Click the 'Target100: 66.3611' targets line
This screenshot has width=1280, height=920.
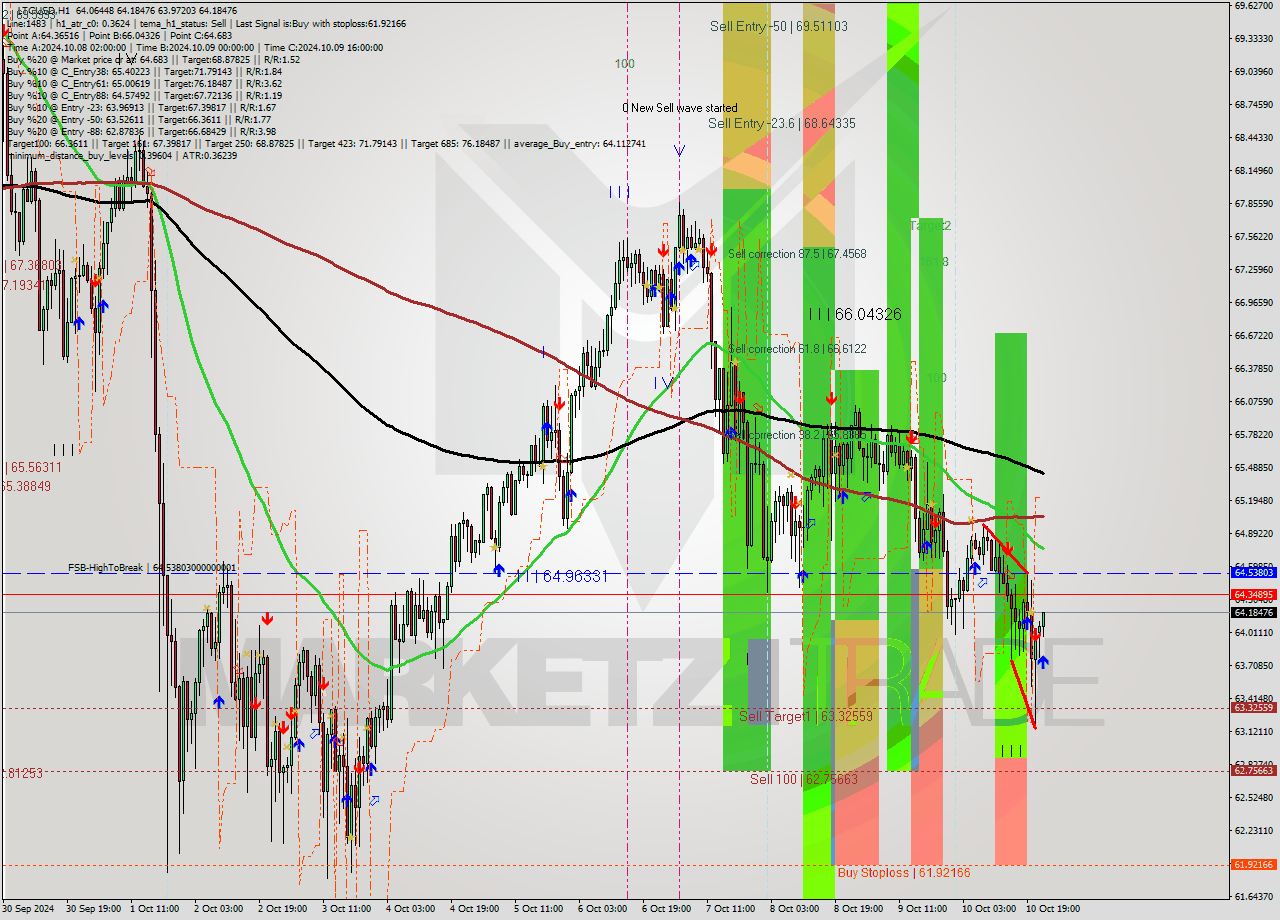(326, 143)
